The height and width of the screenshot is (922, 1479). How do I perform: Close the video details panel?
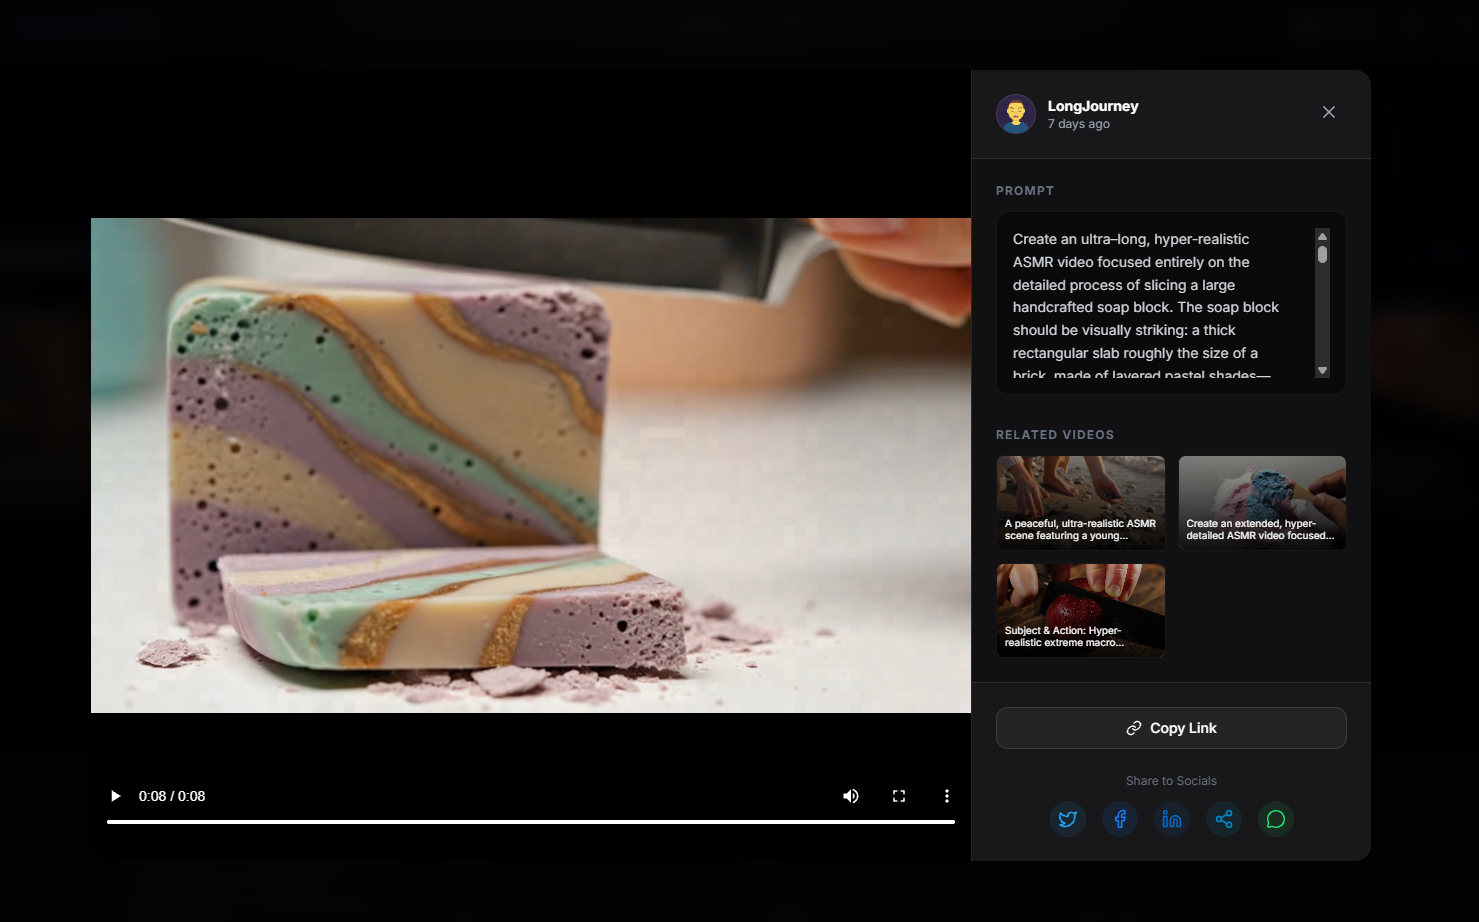click(x=1328, y=112)
